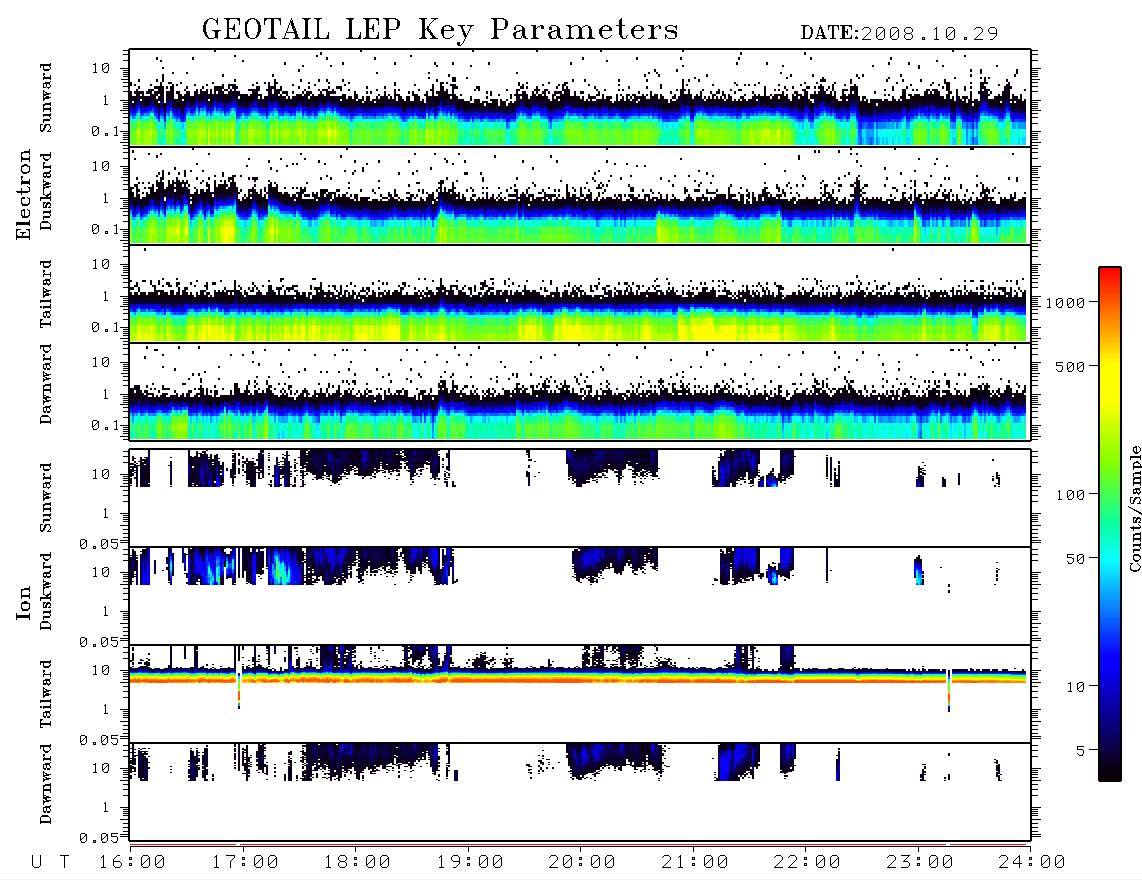Click the colorbar's 10 tick value
Screen dimensions: 1142x880
pos(1076,687)
